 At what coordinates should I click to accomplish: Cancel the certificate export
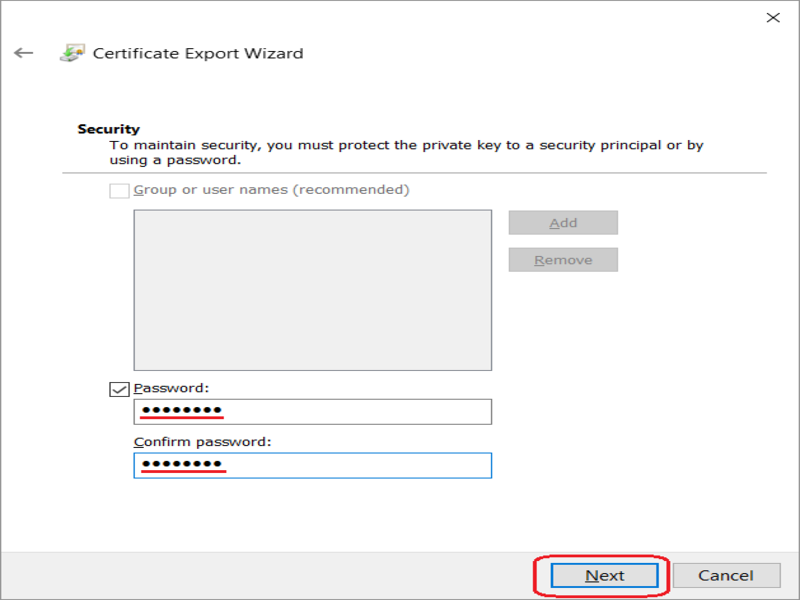pos(726,576)
